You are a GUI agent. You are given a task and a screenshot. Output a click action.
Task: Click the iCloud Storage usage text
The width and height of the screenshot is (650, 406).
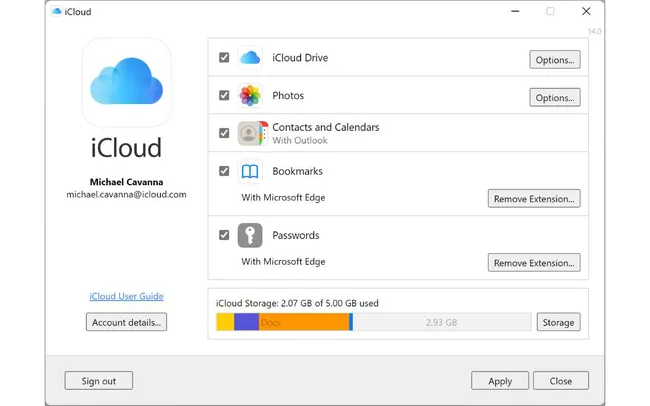pyautogui.click(x=297, y=303)
